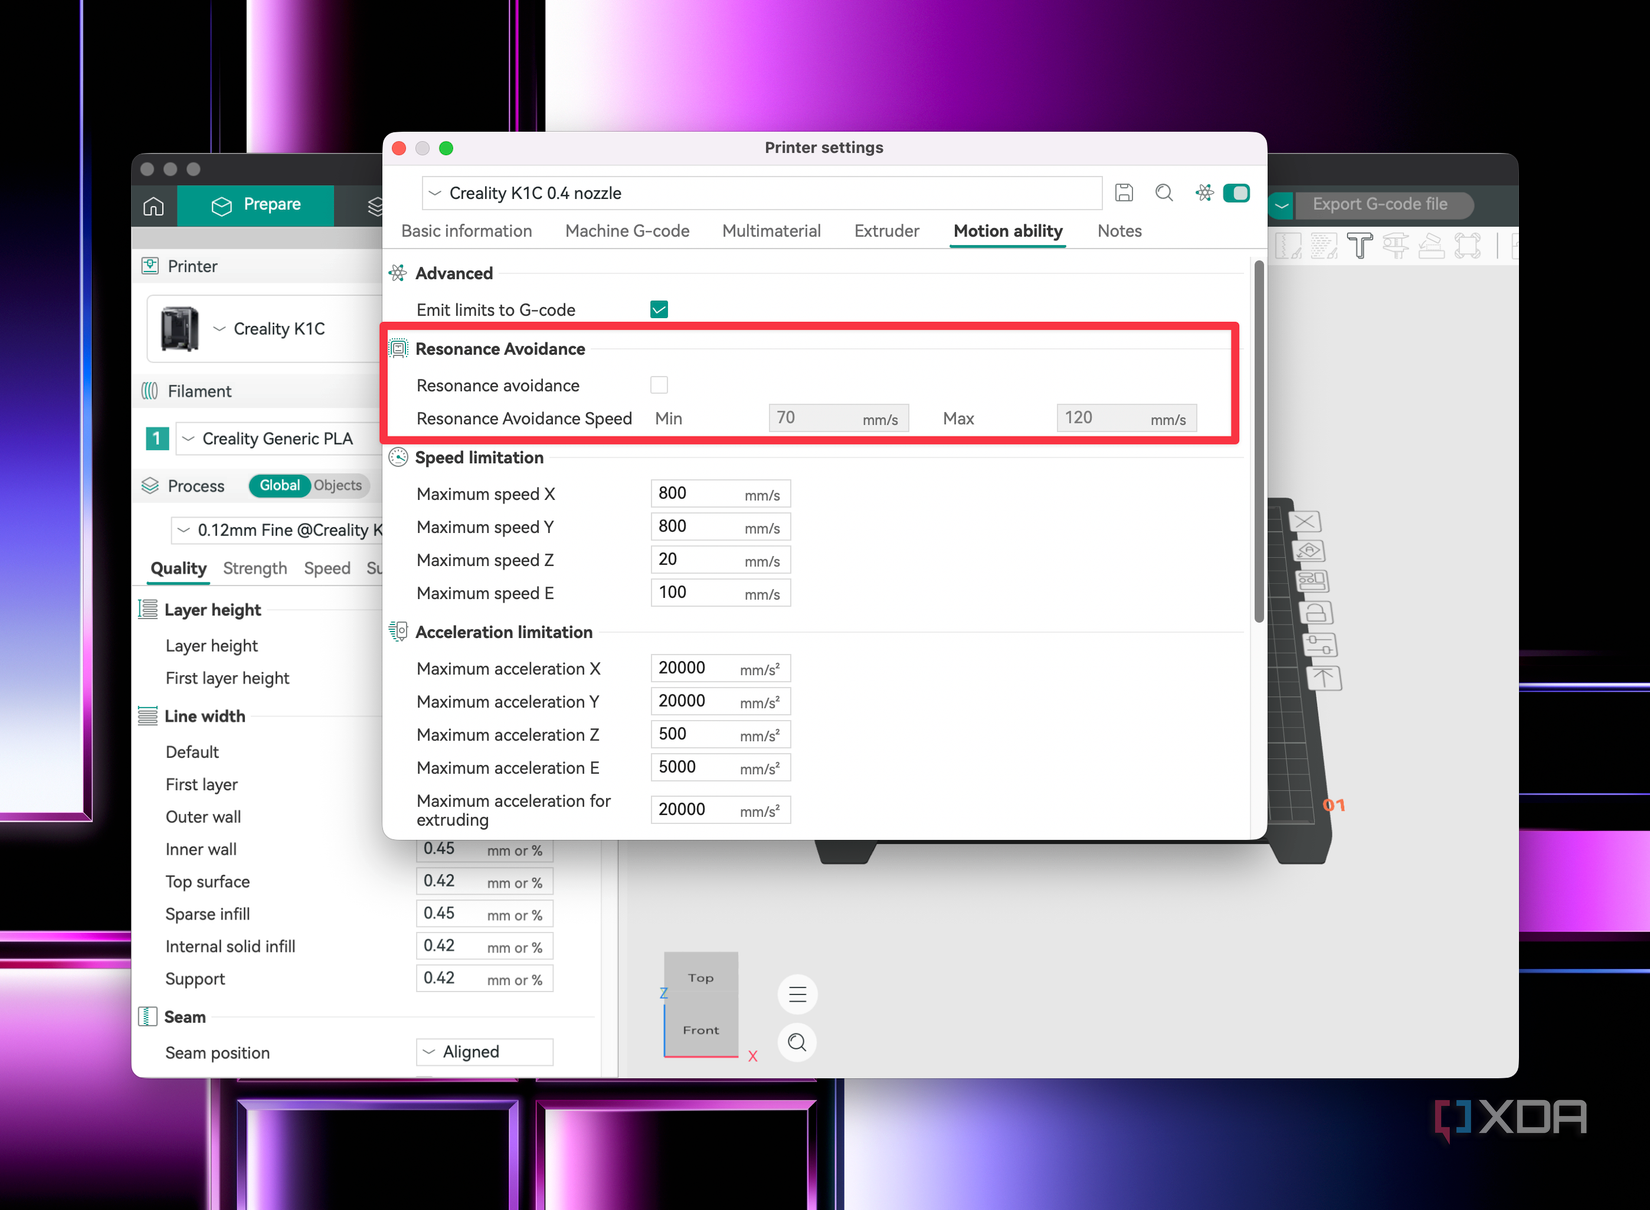1650x1210 pixels.
Task: Uncheck Emit limits to G-code checkbox
Action: click(x=659, y=310)
